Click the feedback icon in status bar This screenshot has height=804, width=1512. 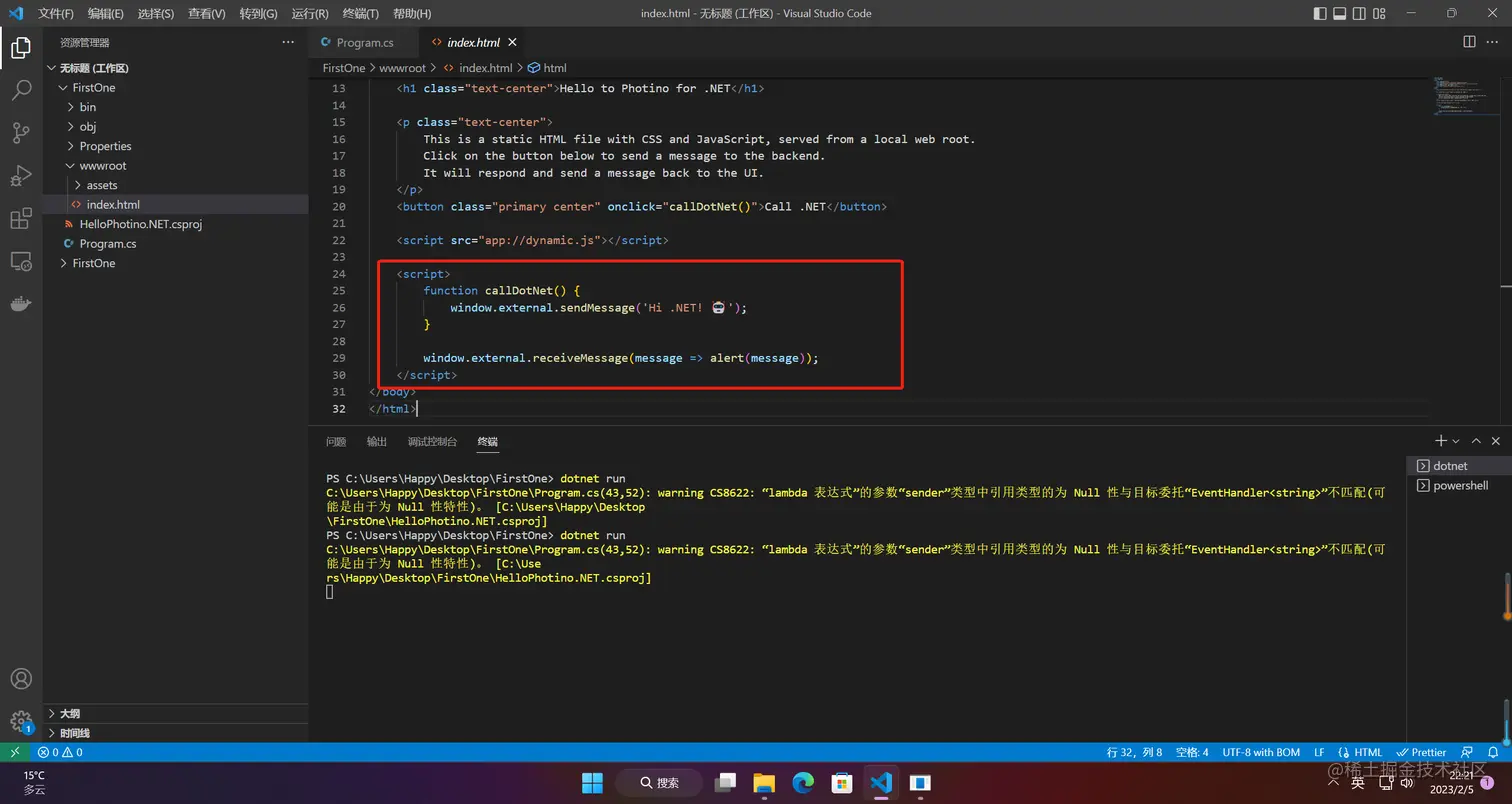(x=1467, y=752)
